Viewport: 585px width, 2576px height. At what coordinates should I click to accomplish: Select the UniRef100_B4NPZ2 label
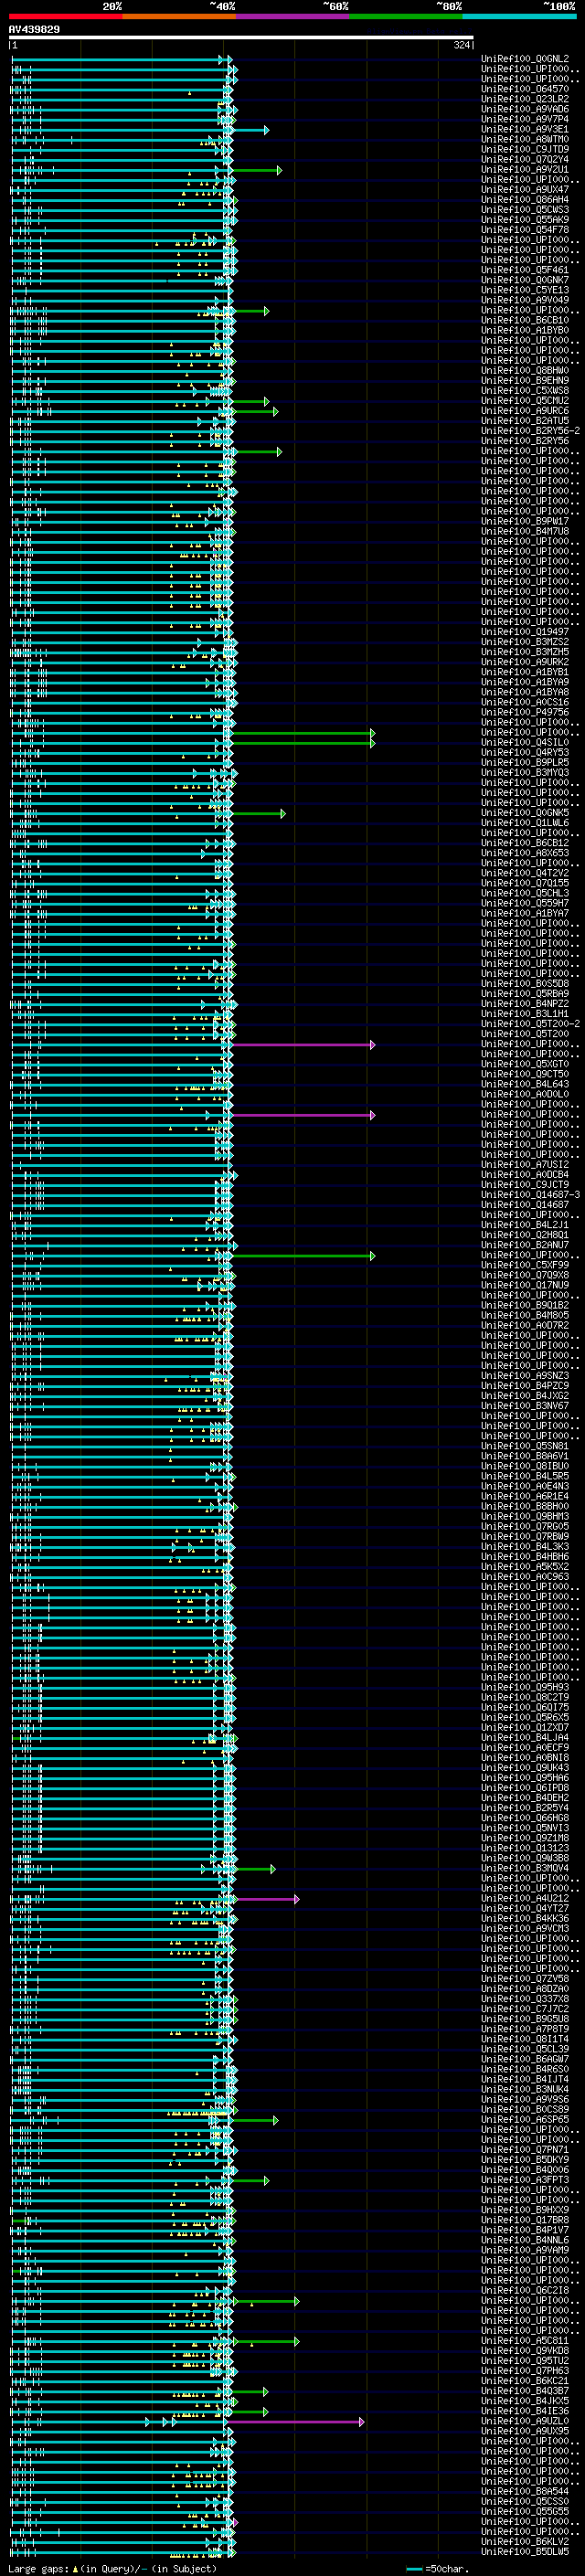tap(524, 1004)
